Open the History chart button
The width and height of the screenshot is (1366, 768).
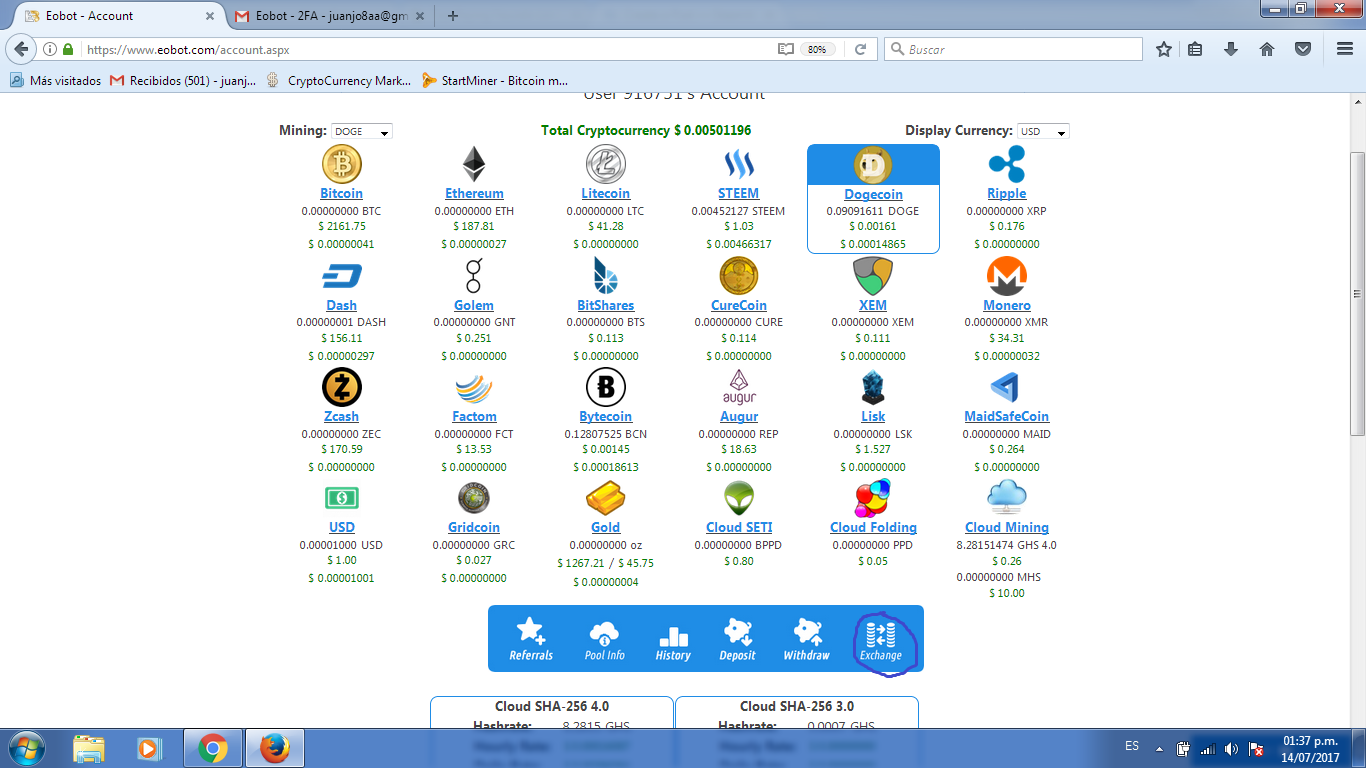click(x=673, y=641)
